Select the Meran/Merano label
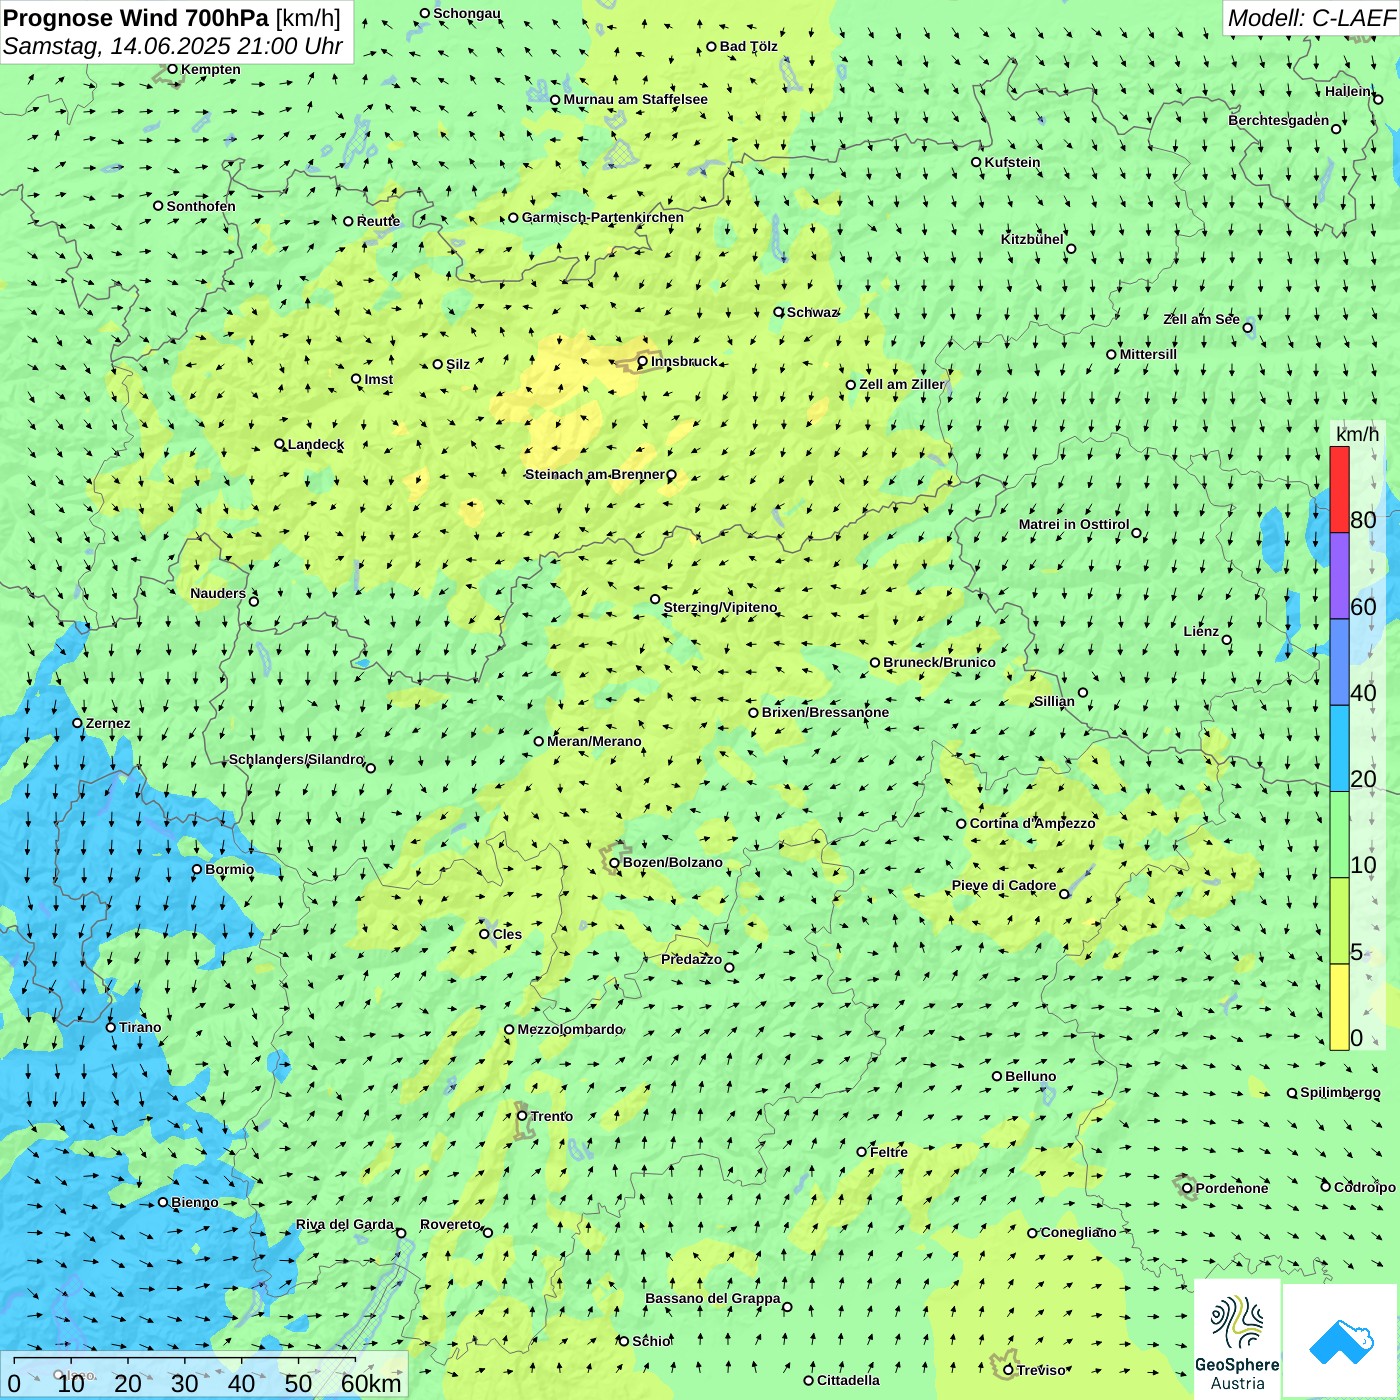 point(594,741)
